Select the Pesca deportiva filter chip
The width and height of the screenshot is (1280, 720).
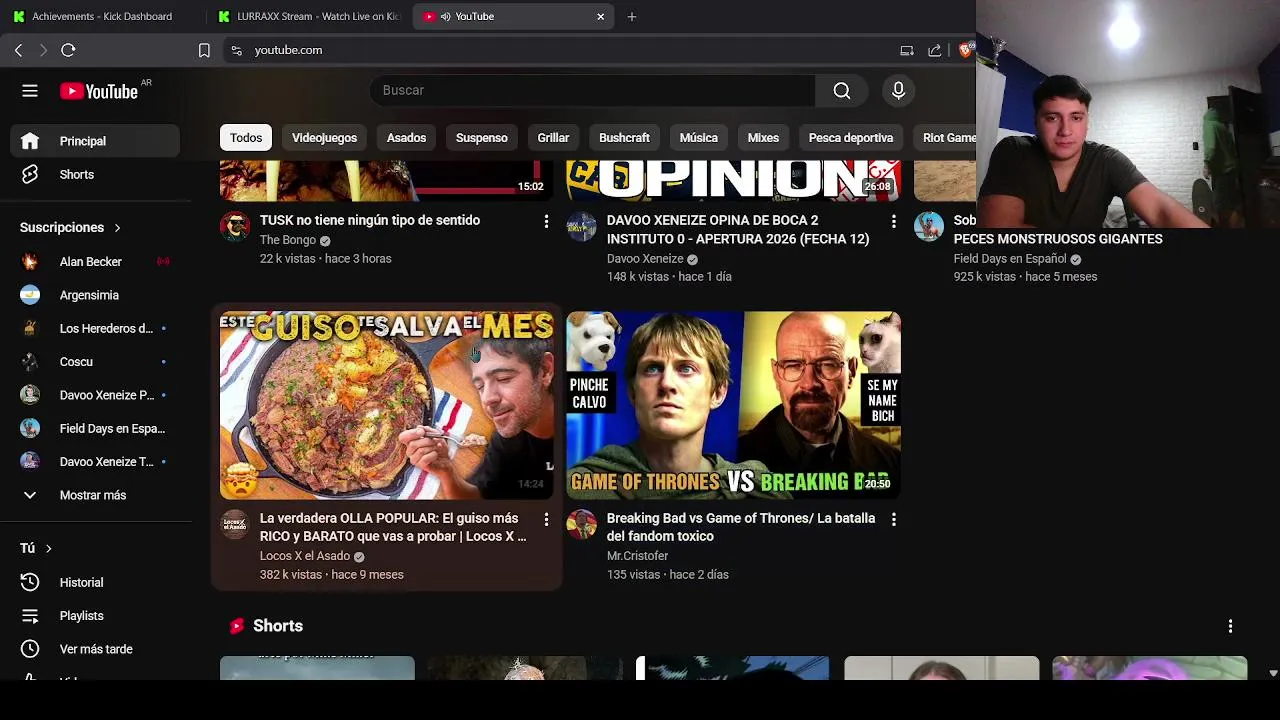[x=851, y=138]
